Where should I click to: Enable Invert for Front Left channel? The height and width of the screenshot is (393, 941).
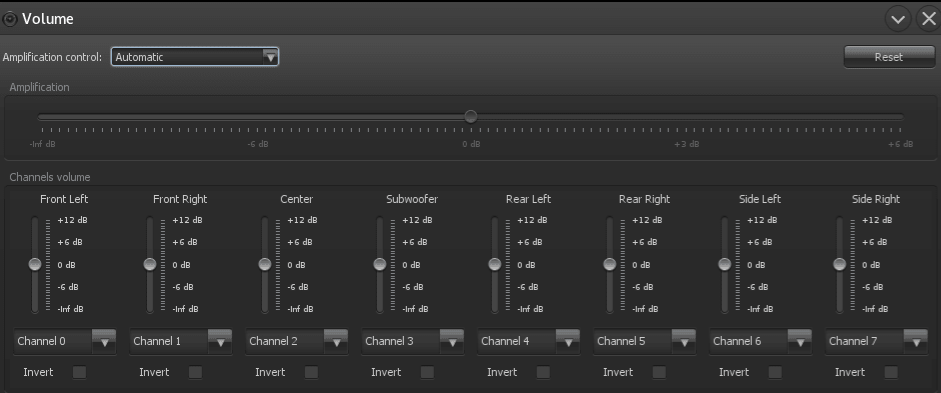pyautogui.click(x=79, y=372)
